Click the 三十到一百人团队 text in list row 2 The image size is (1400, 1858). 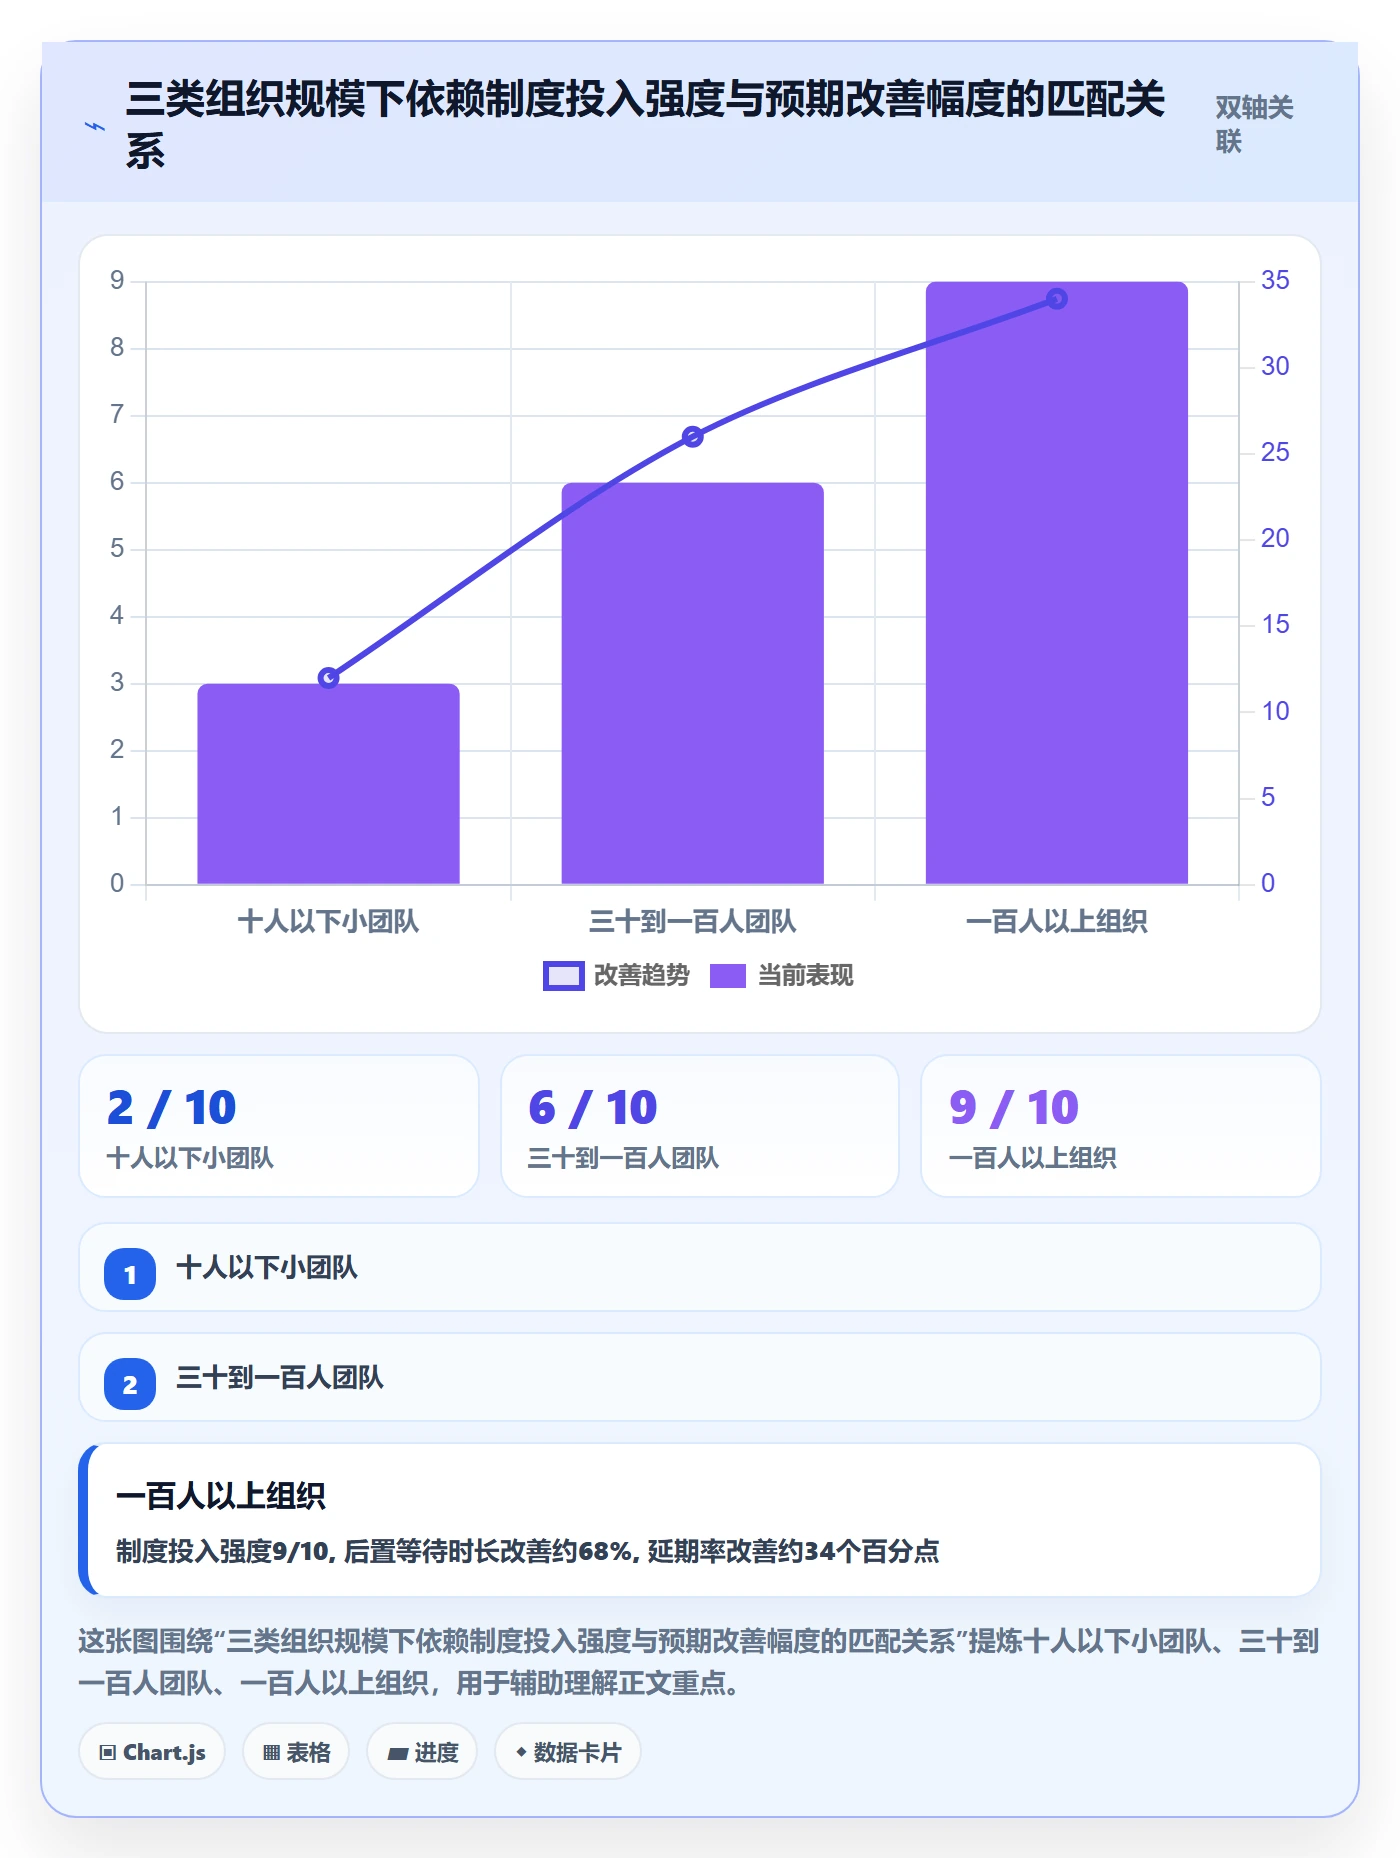(280, 1378)
